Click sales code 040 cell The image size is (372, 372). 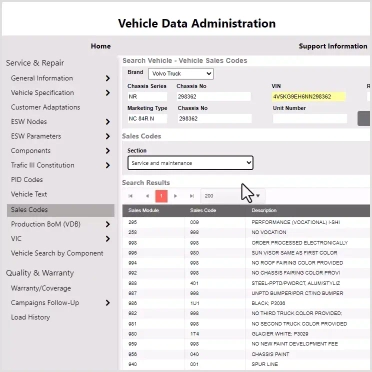(215, 354)
